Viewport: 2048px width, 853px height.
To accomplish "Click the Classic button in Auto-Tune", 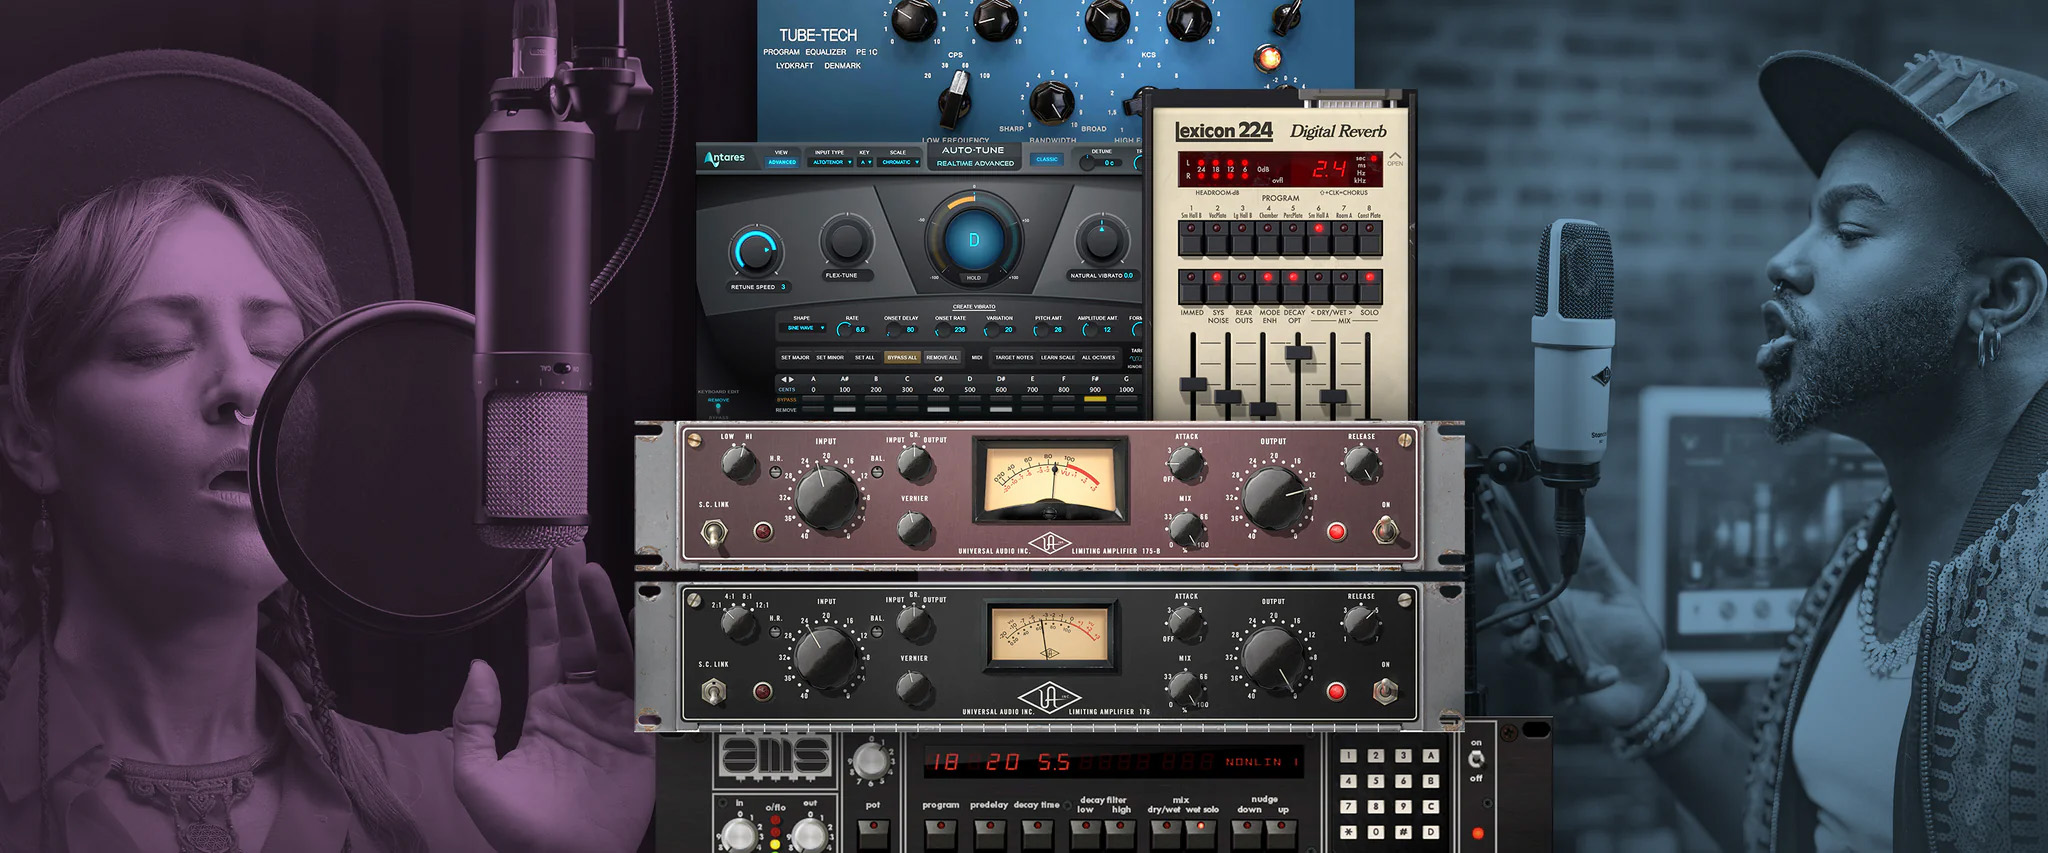I will click(x=1047, y=159).
